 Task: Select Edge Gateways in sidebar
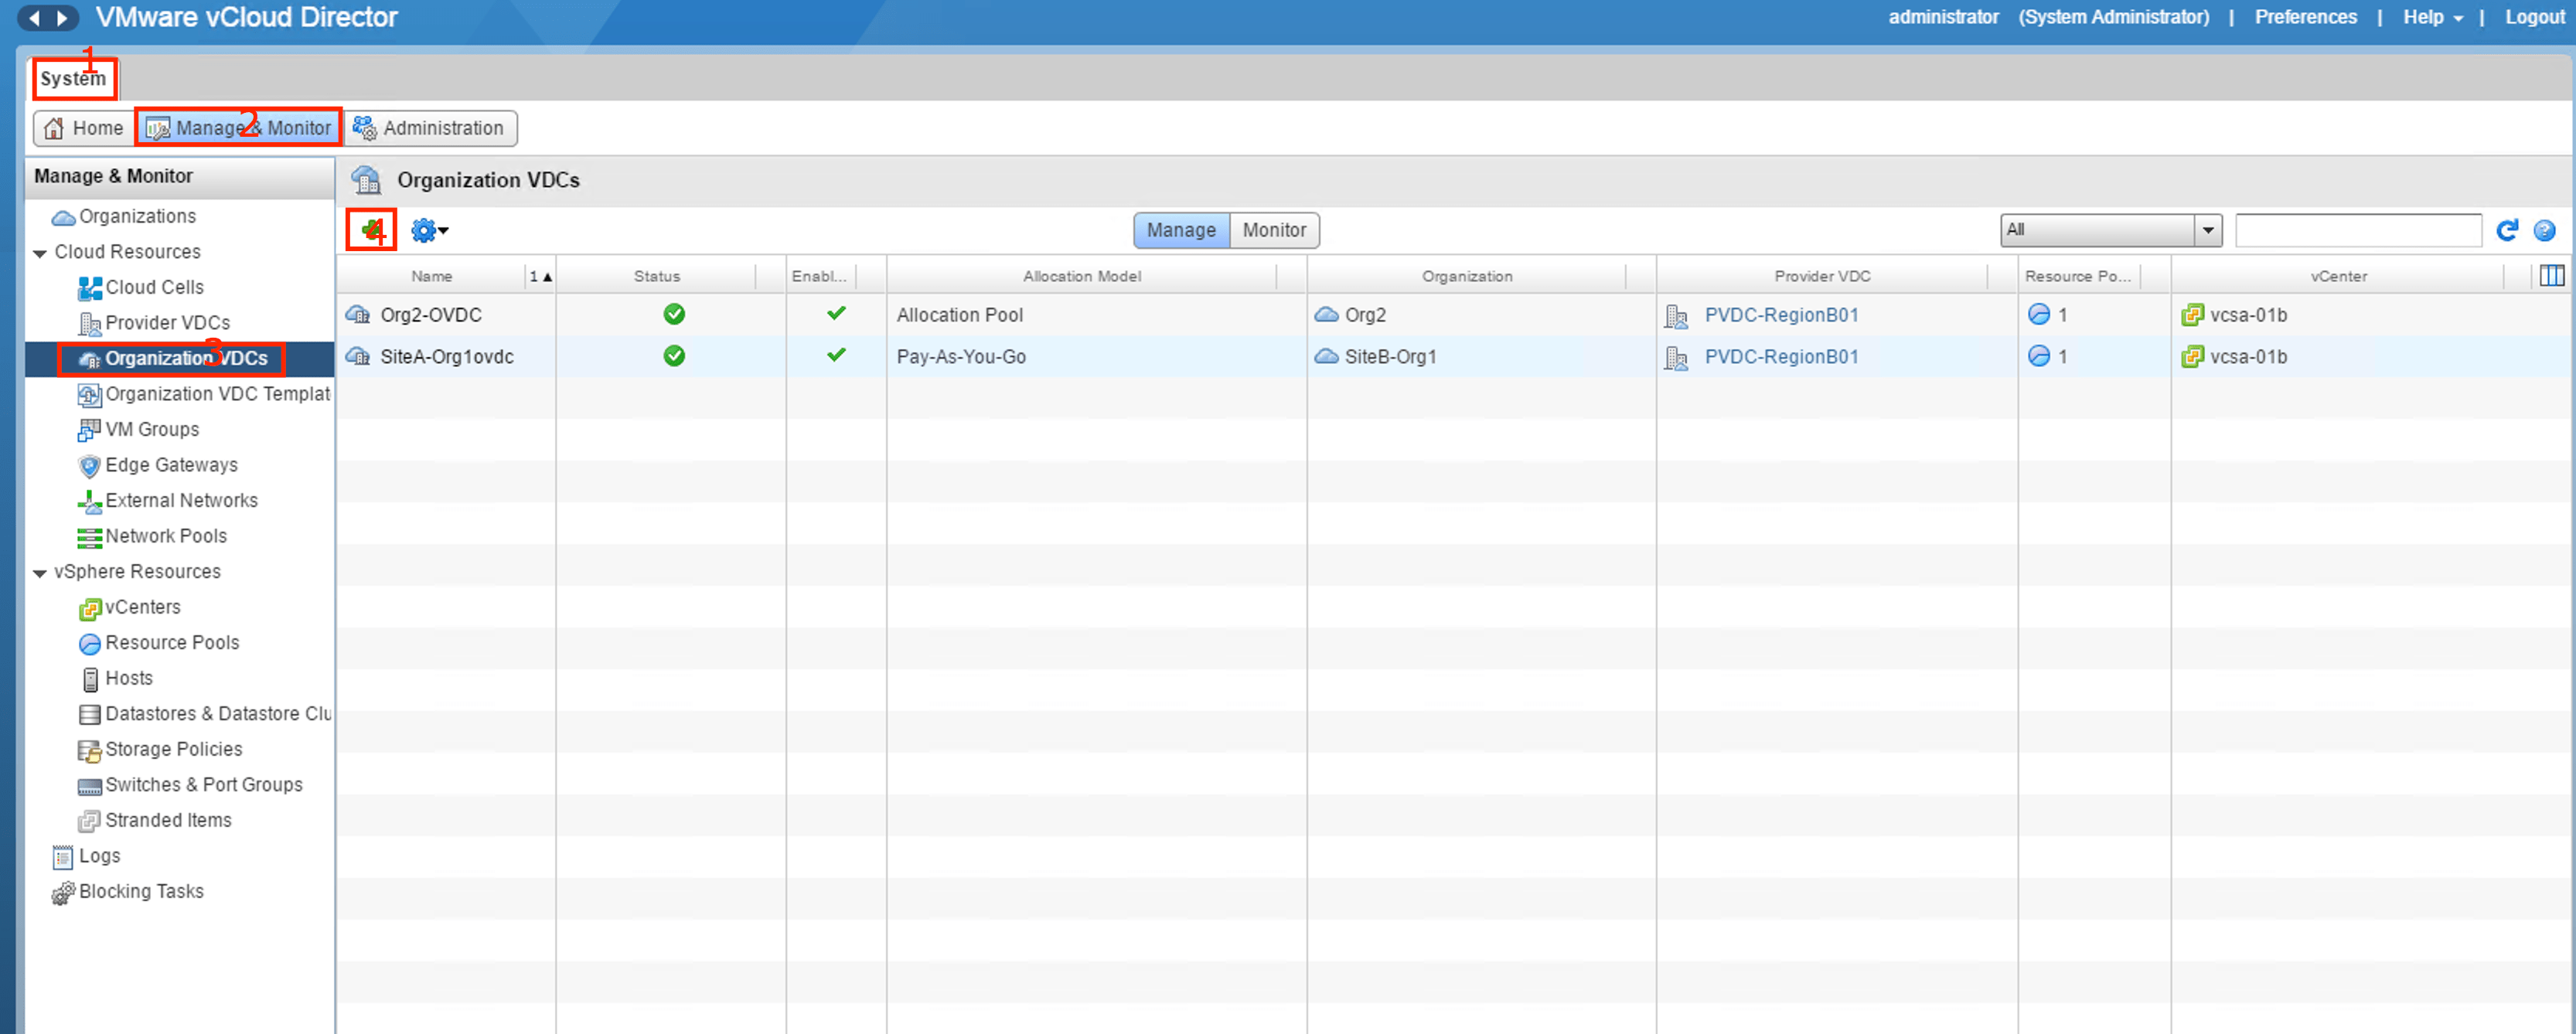click(171, 465)
